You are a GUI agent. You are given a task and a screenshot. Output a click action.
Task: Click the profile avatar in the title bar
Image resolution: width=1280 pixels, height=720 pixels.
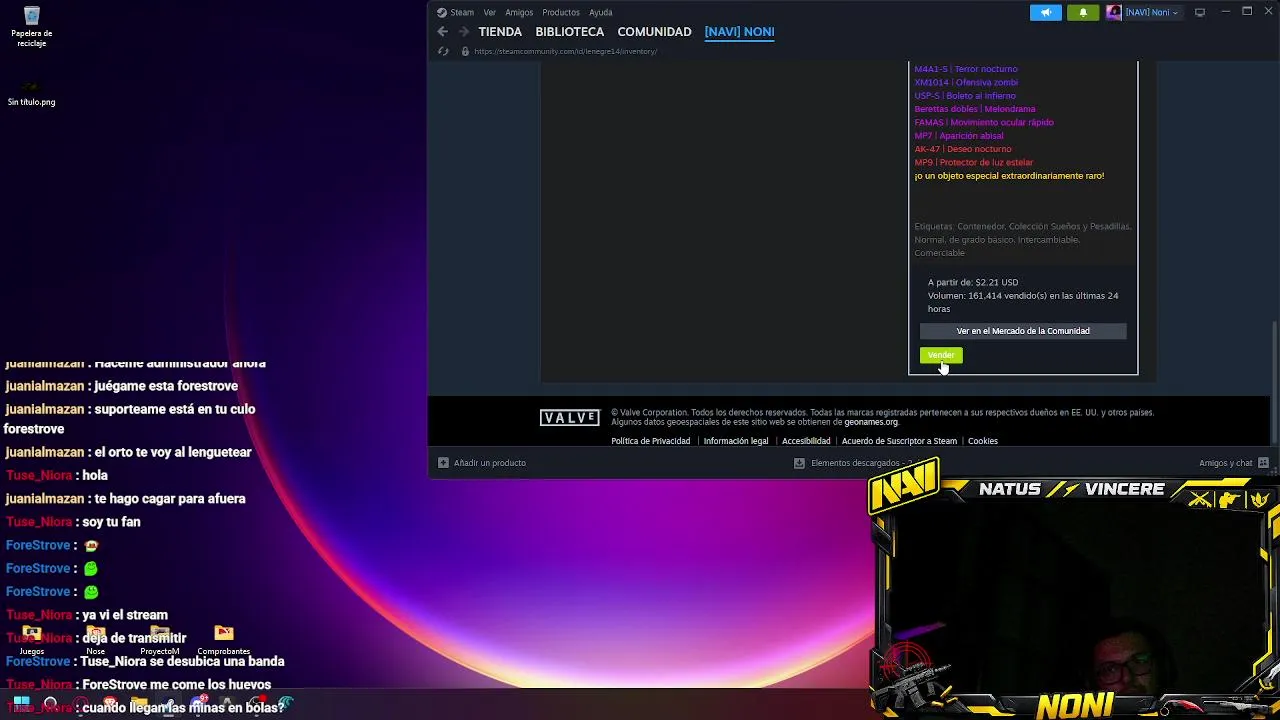[1113, 12]
